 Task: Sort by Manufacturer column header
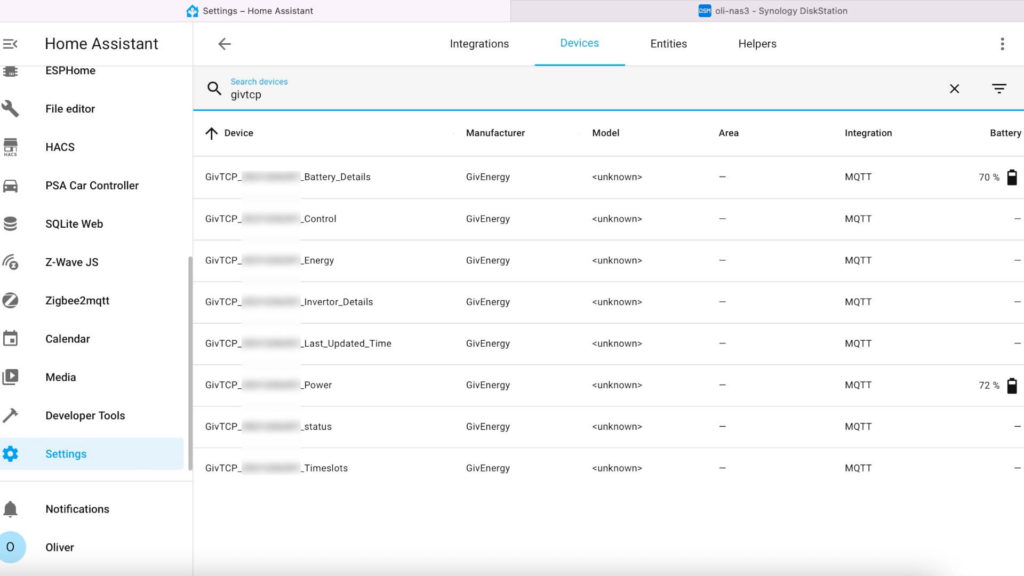click(x=495, y=133)
